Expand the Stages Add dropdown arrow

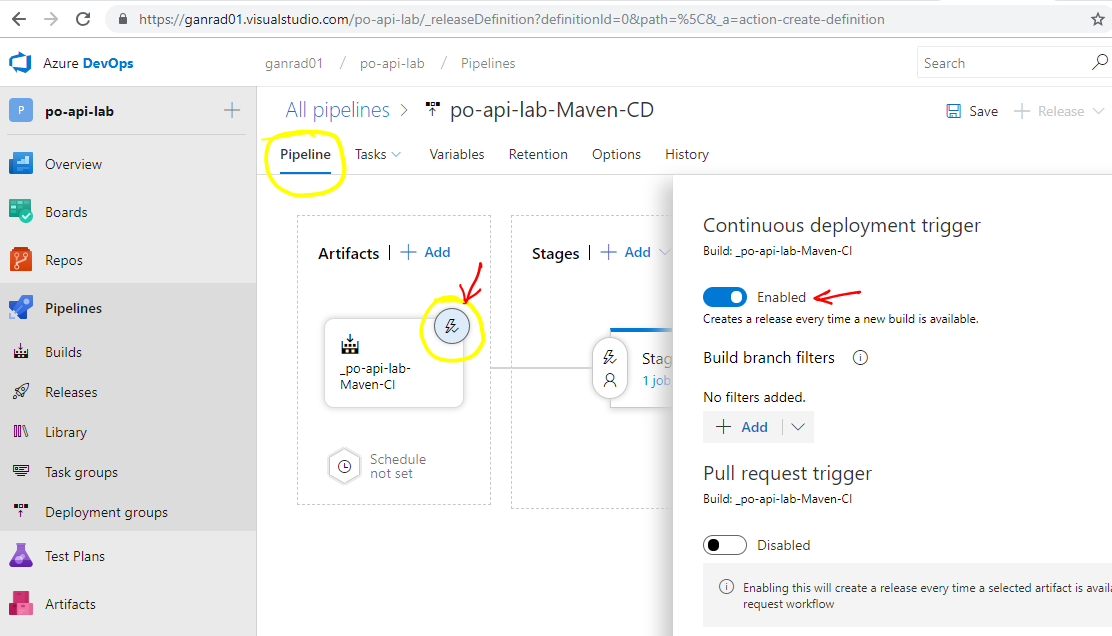tap(664, 252)
